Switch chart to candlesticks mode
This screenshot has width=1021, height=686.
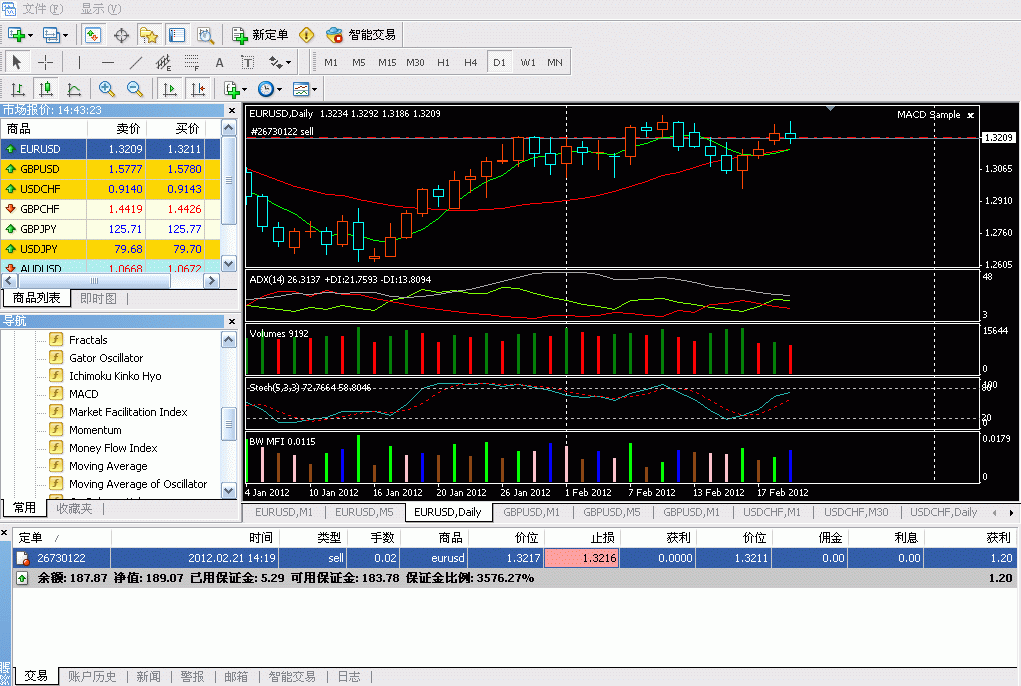pyautogui.click(x=46, y=89)
